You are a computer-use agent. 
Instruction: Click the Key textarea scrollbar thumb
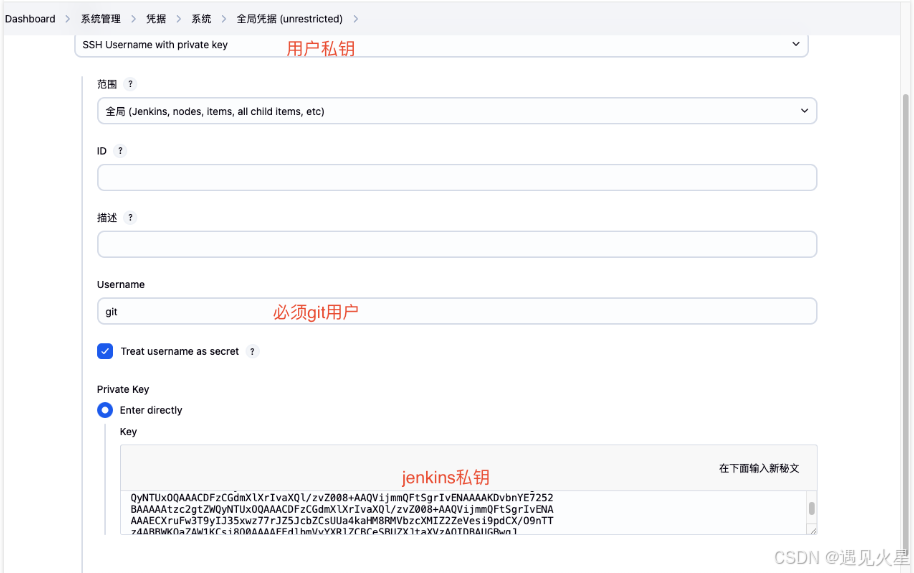[811, 508]
